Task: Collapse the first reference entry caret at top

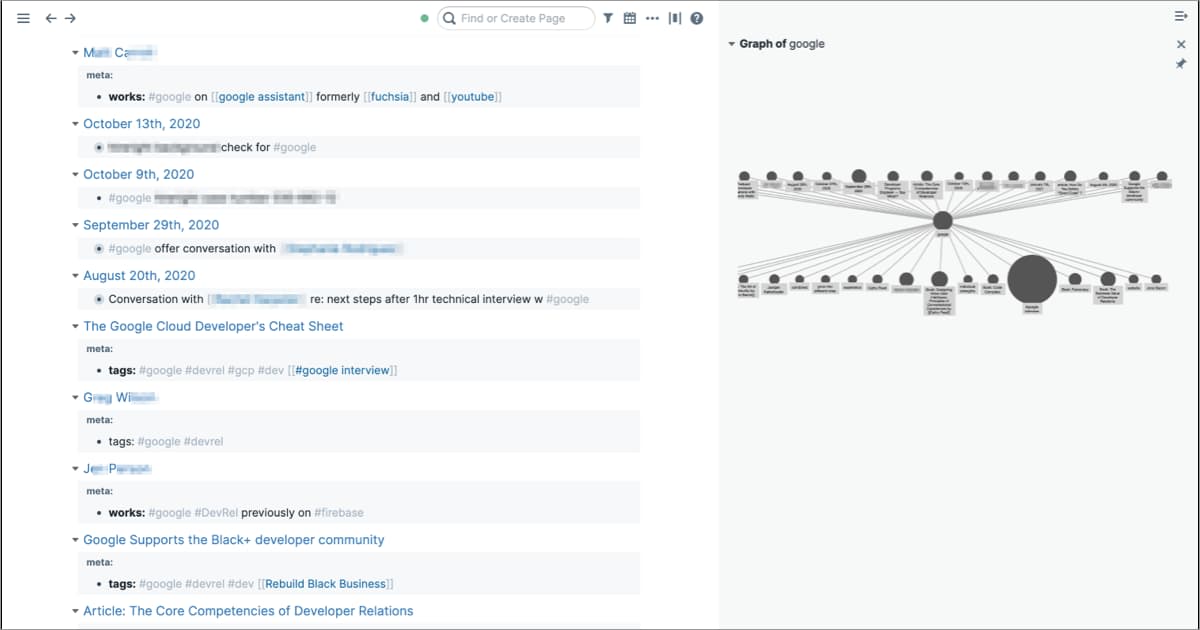Action: tap(75, 53)
